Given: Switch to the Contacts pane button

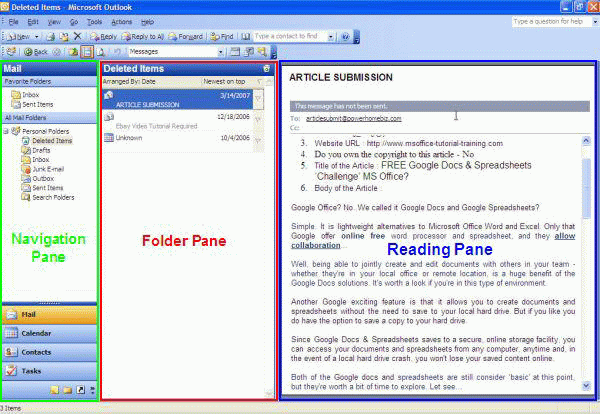Looking at the screenshot, I should tap(49, 352).
